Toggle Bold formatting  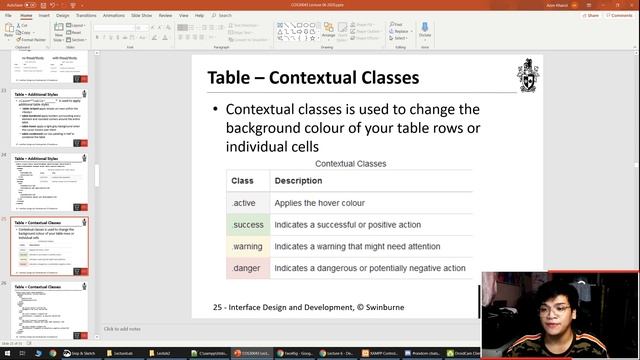point(97,38)
